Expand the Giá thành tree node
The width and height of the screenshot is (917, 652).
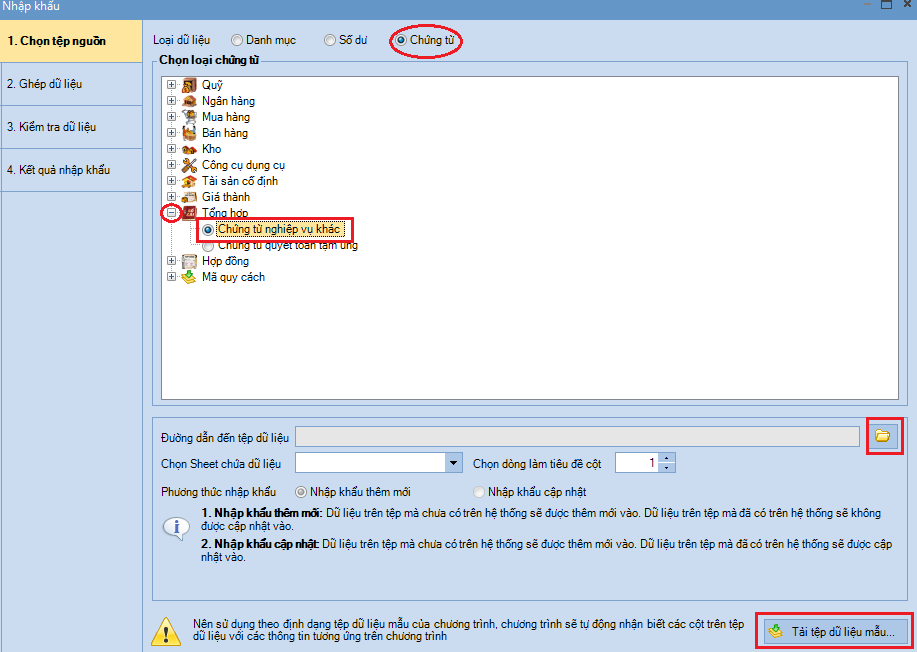tap(171, 197)
